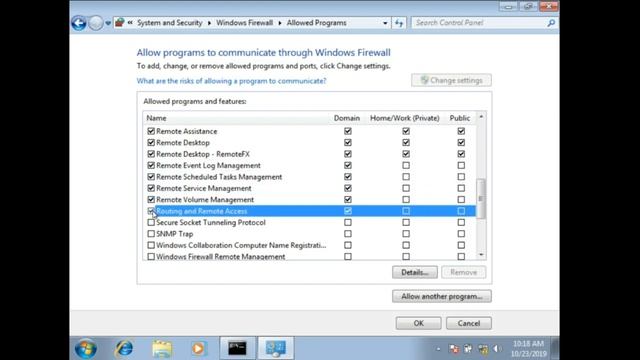
Task: Click Allow another program button
Action: tap(442, 296)
